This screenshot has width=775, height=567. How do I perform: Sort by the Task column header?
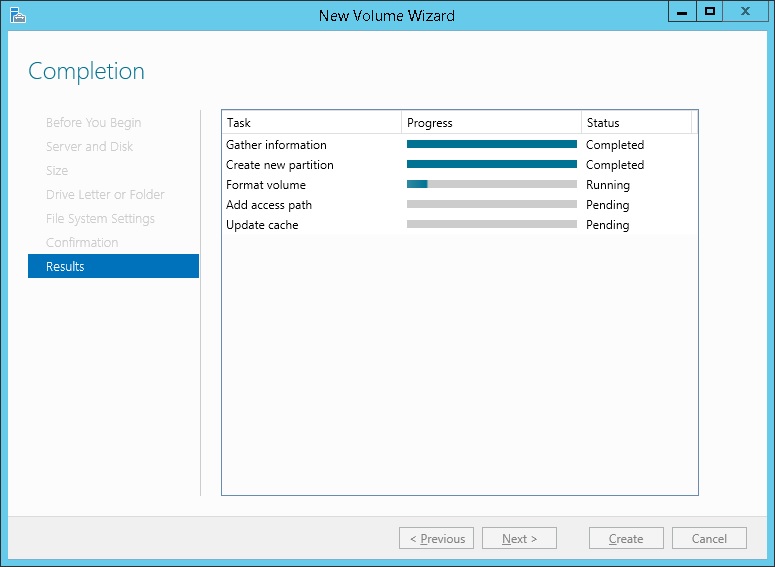[311, 123]
